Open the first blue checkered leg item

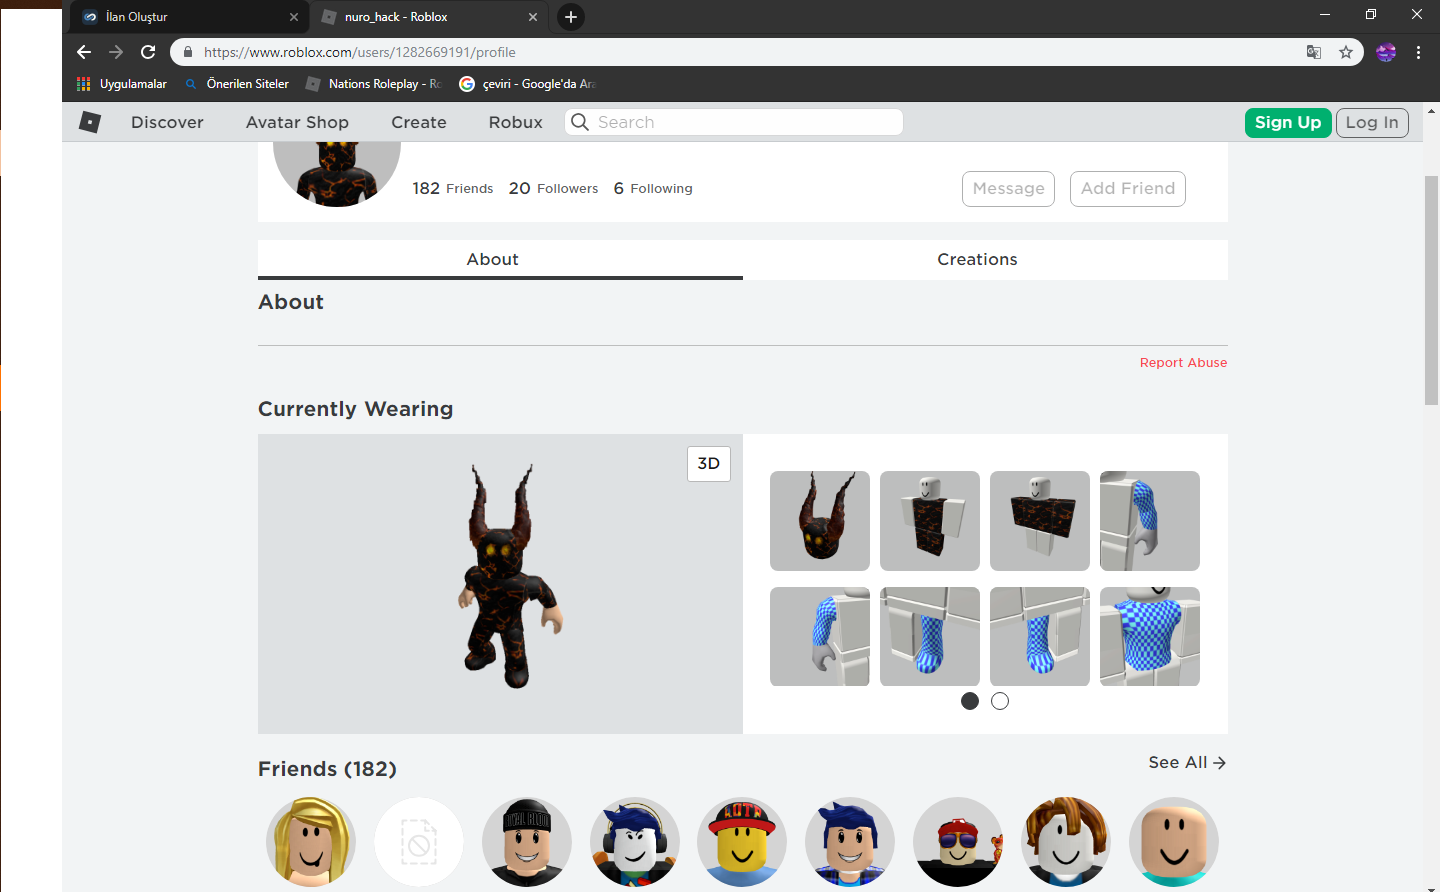pos(930,636)
